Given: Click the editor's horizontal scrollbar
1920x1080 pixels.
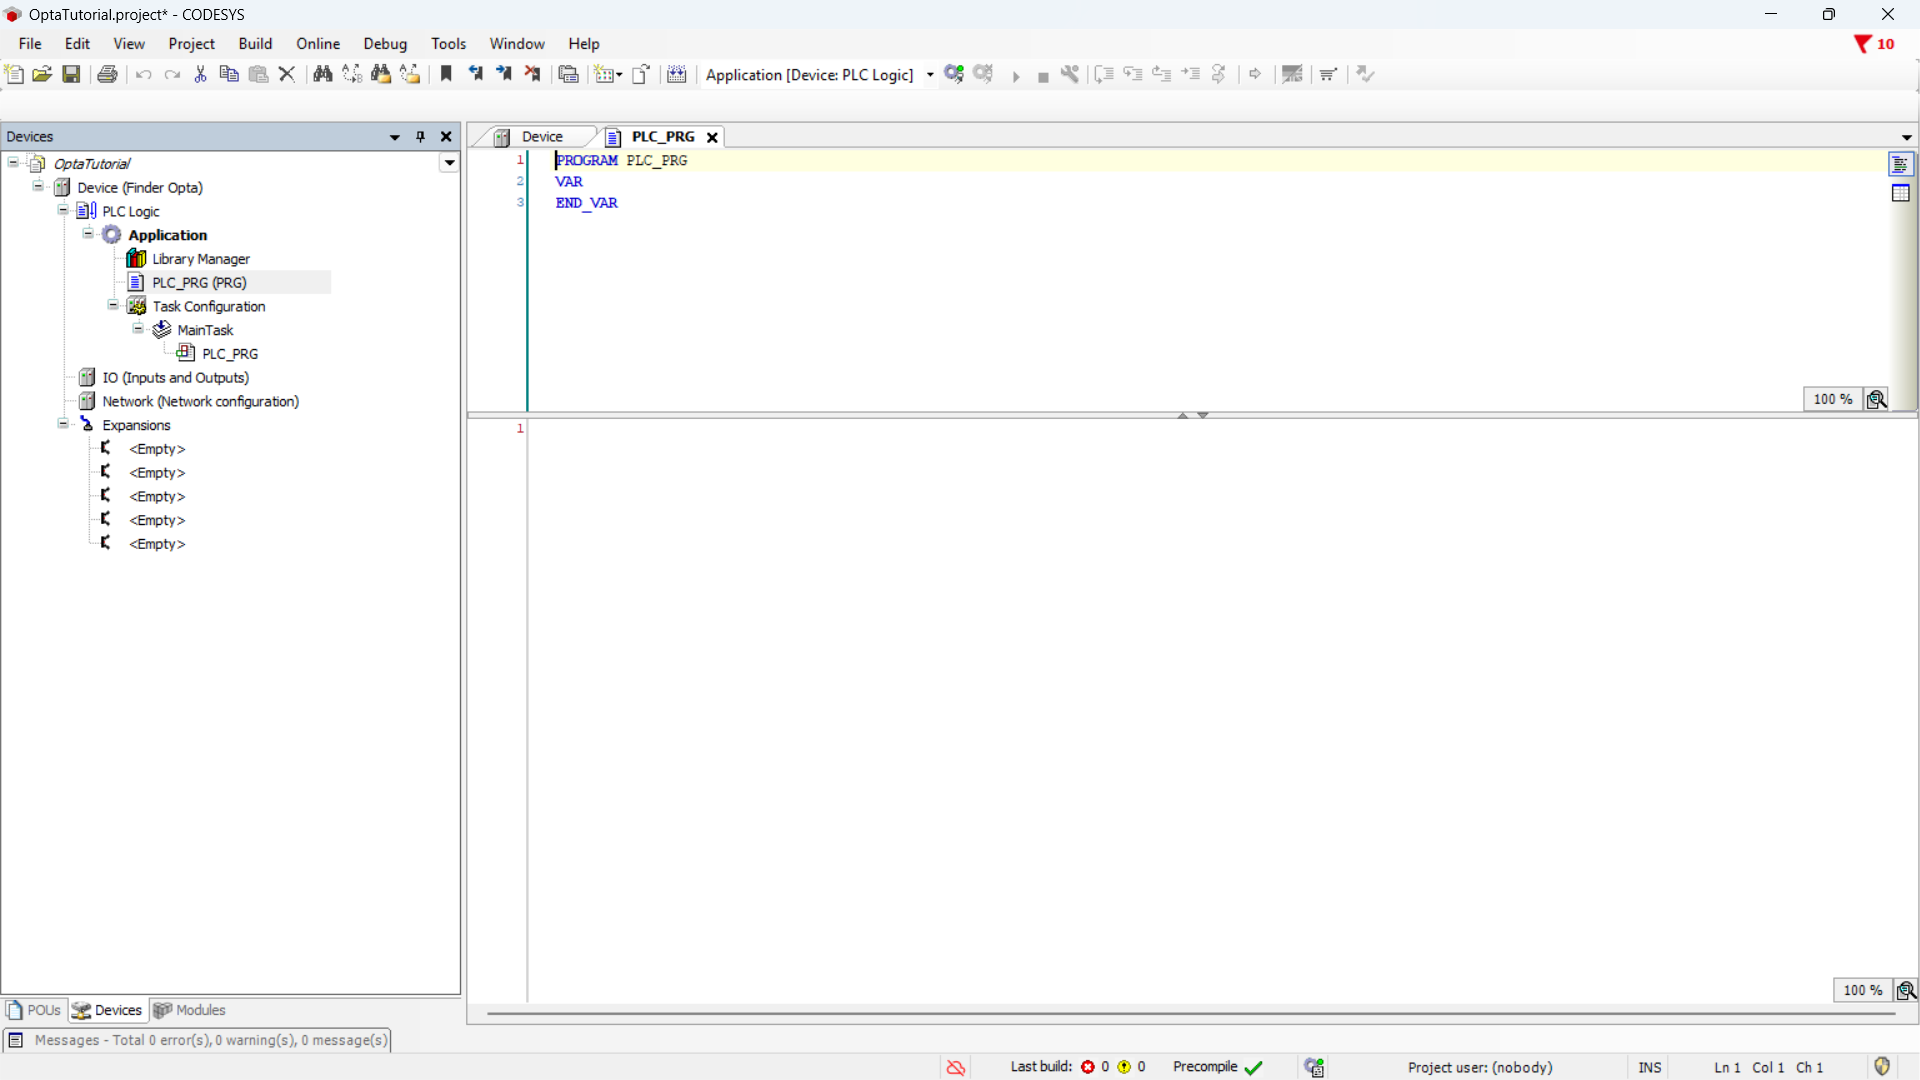Looking at the screenshot, I should click(x=1190, y=1013).
